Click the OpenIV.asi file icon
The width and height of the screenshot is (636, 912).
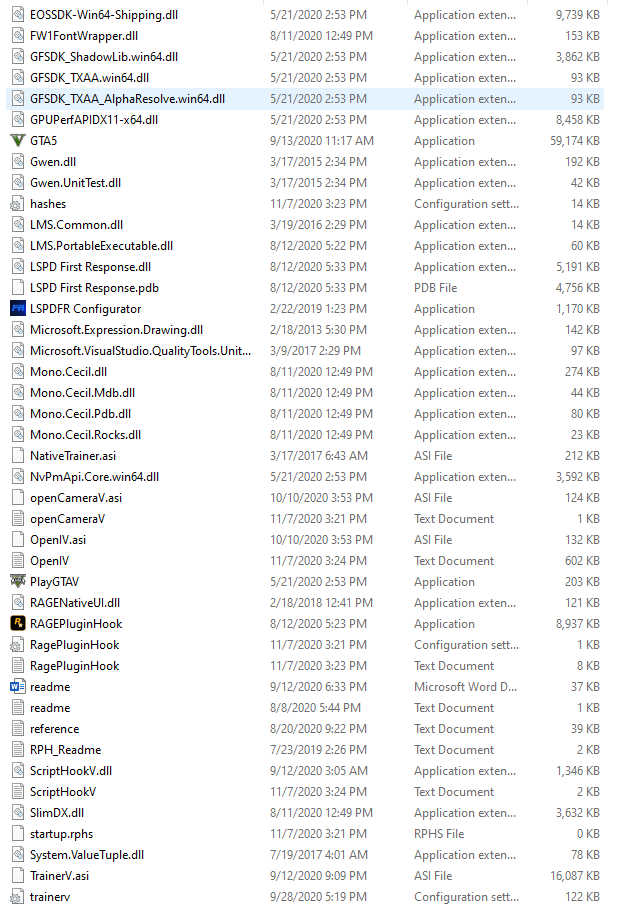(18, 540)
